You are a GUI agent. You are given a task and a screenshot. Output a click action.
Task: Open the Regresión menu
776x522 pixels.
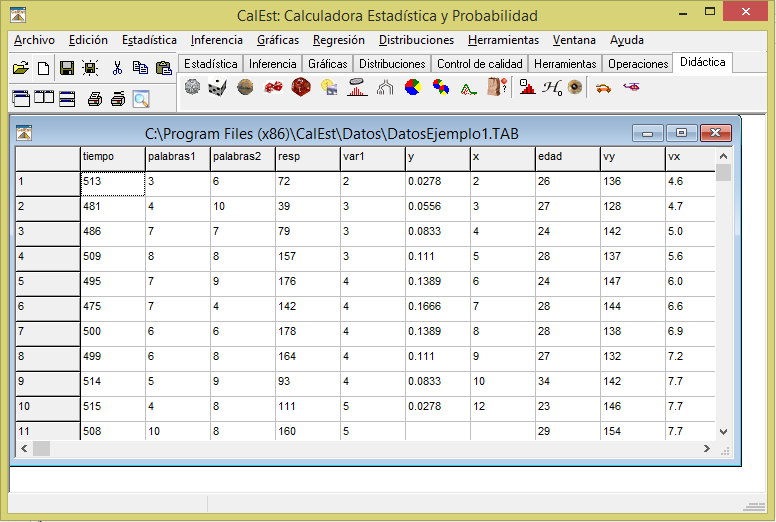click(339, 40)
